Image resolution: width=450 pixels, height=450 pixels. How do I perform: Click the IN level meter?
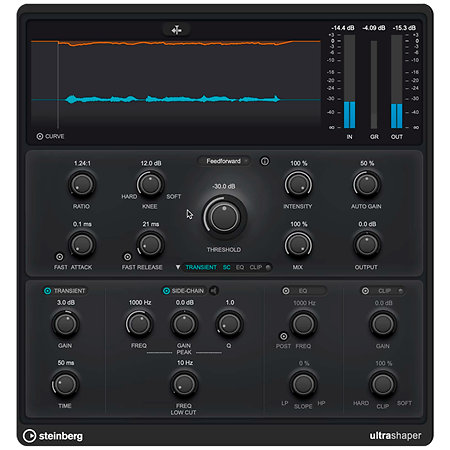coord(349,81)
